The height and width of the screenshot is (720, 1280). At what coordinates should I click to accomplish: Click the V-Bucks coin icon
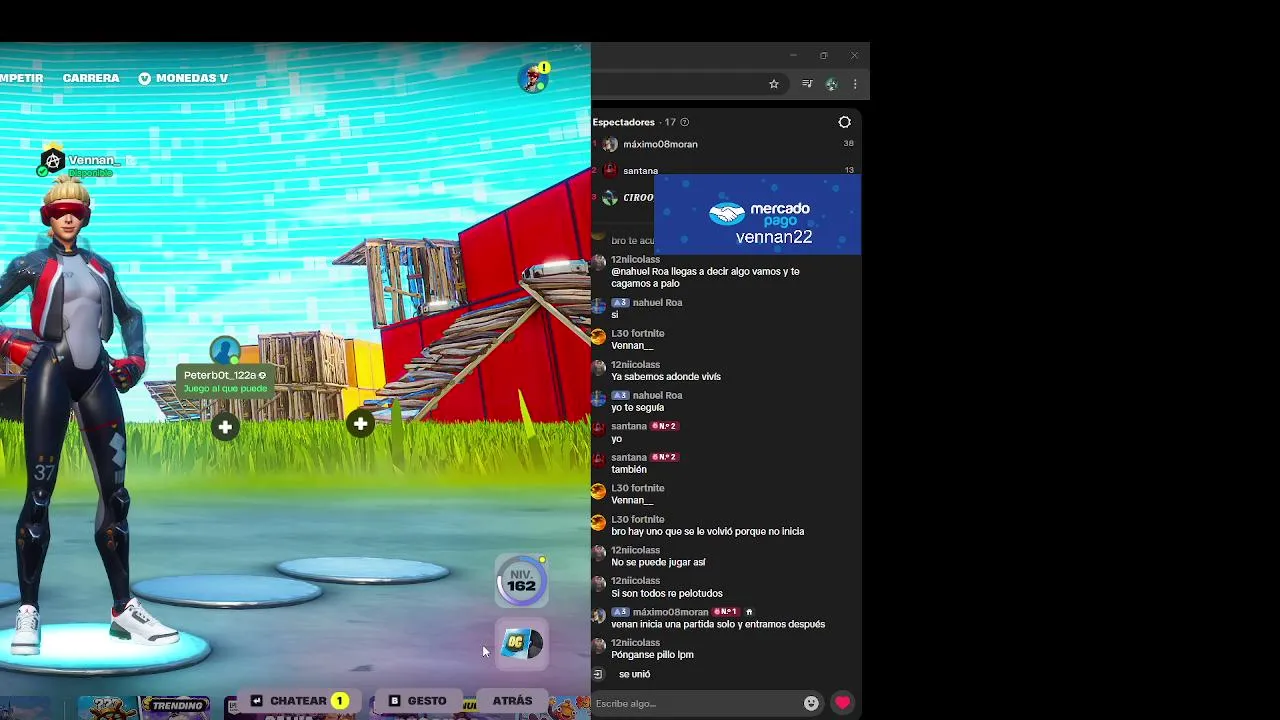[145, 78]
